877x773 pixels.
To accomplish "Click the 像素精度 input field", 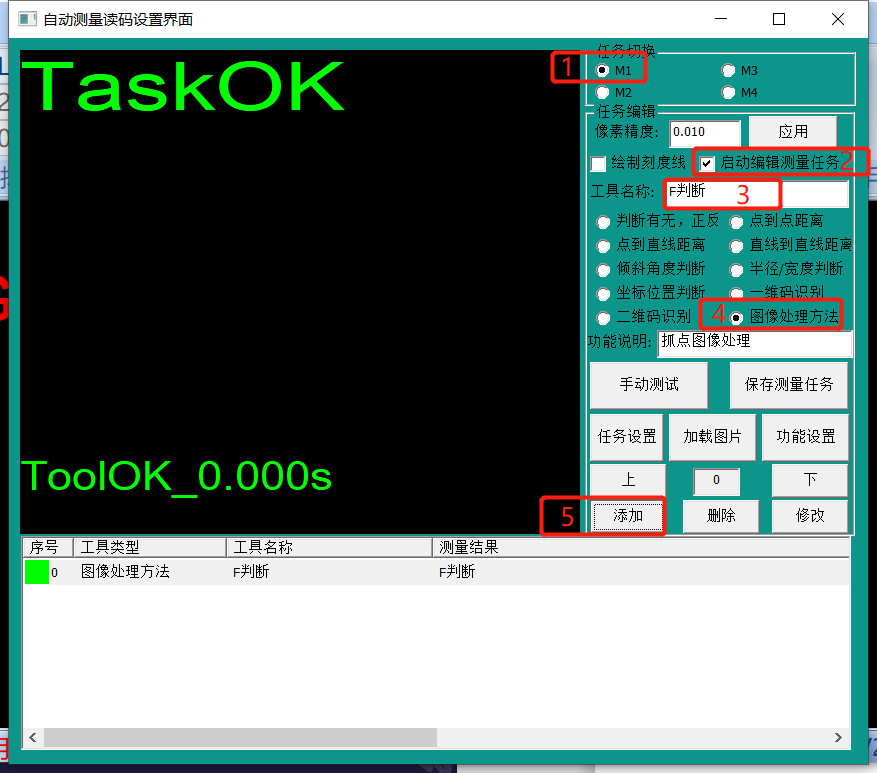I will click(x=705, y=133).
